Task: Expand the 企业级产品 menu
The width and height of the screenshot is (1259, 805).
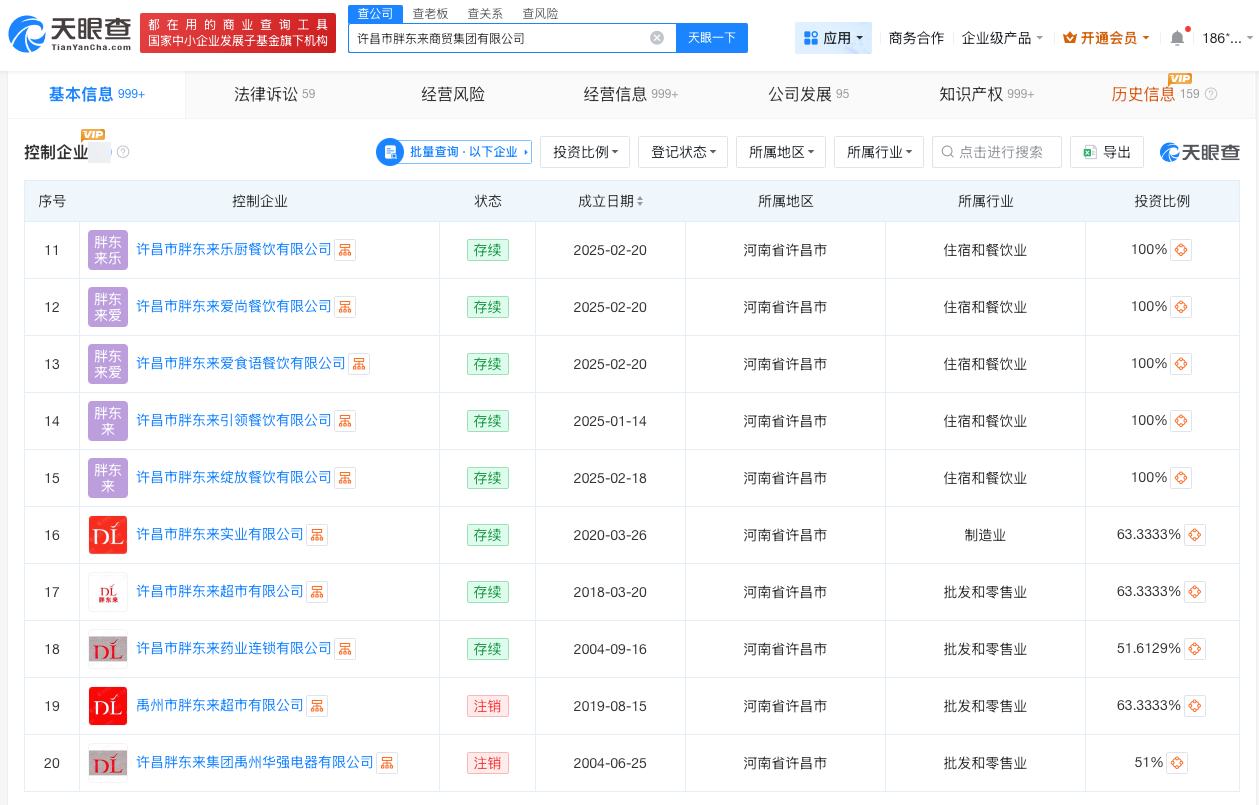Action: pos(1001,37)
